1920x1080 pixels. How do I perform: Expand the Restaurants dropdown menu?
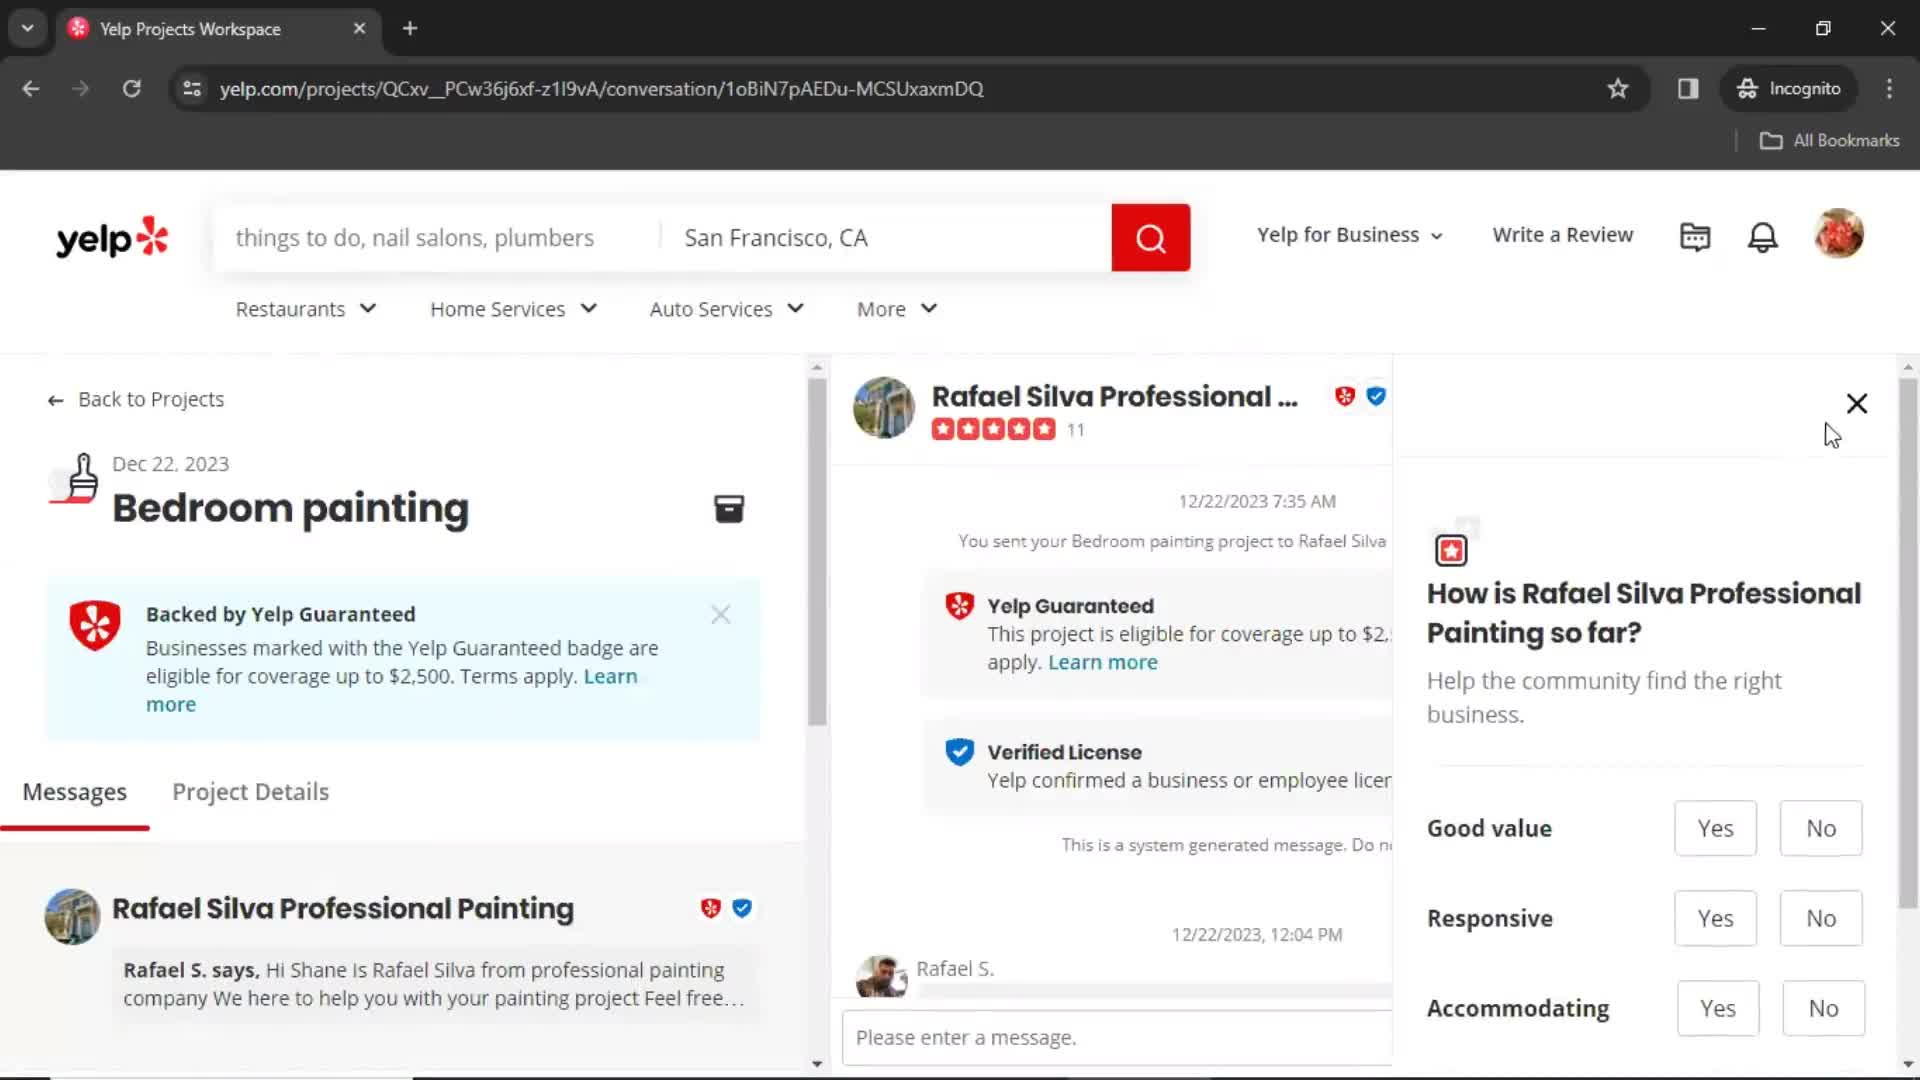coord(303,309)
